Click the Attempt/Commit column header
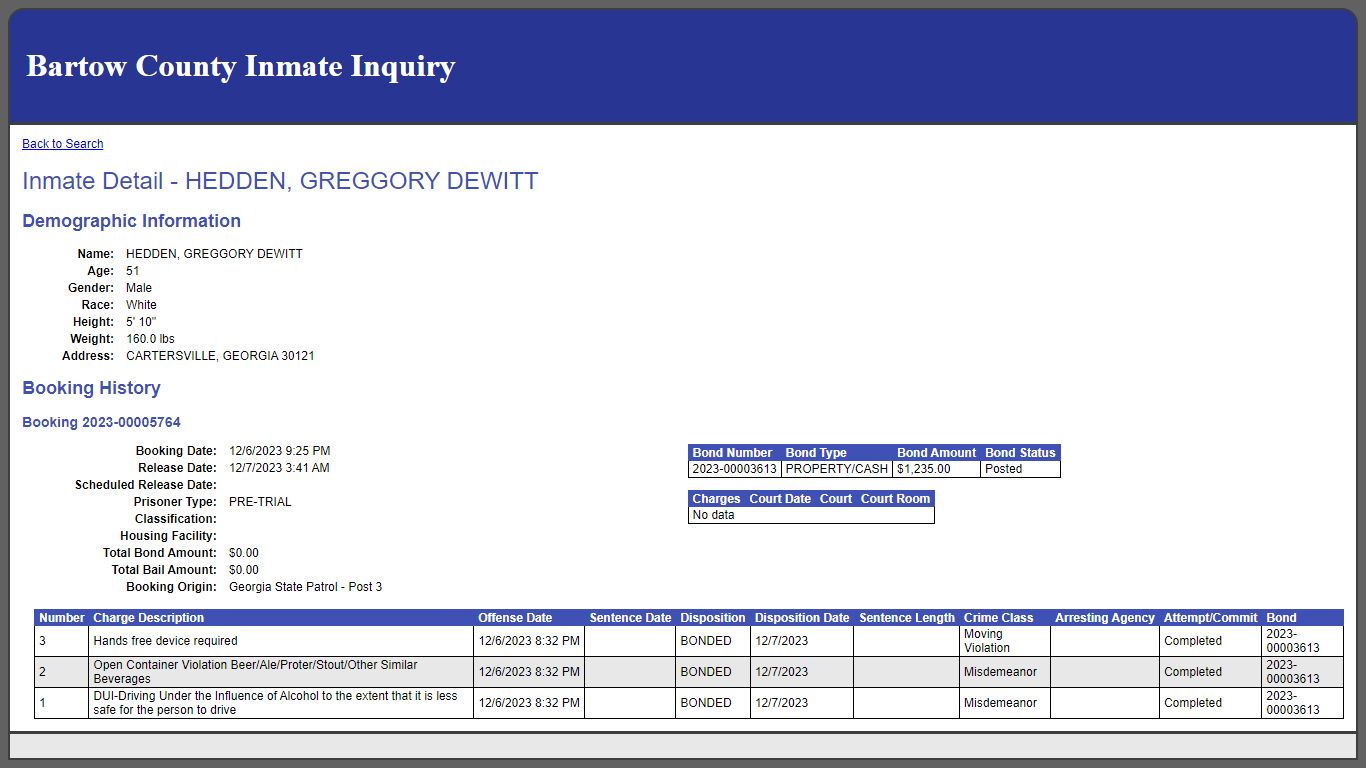The height and width of the screenshot is (768, 1366). (x=1211, y=618)
